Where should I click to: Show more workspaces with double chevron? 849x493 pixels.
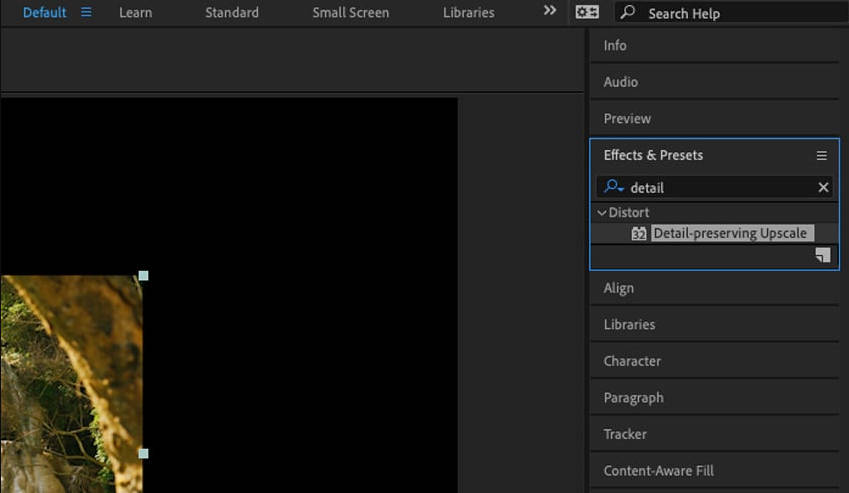[x=550, y=11]
